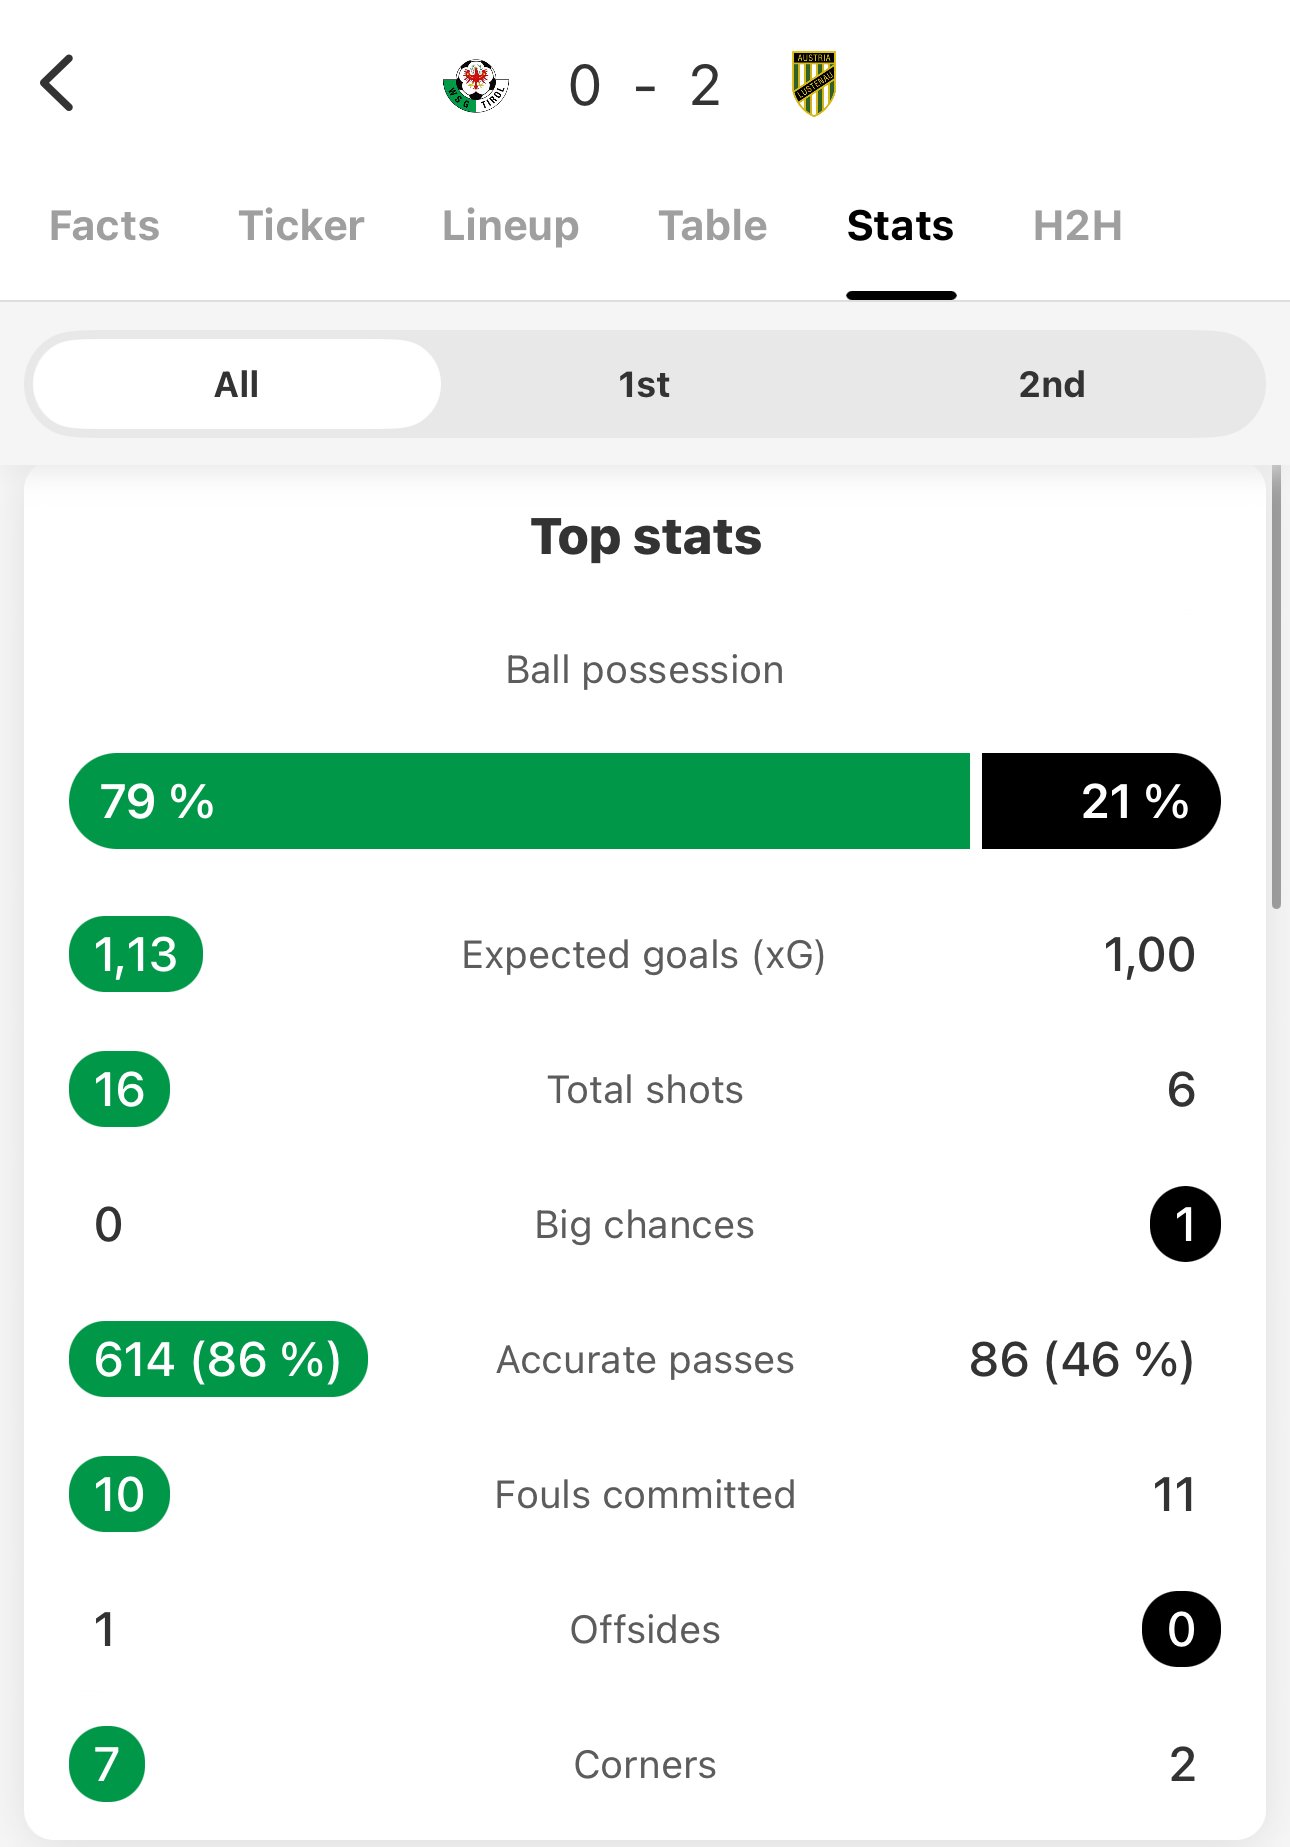Open the Ticker tab

[301, 226]
